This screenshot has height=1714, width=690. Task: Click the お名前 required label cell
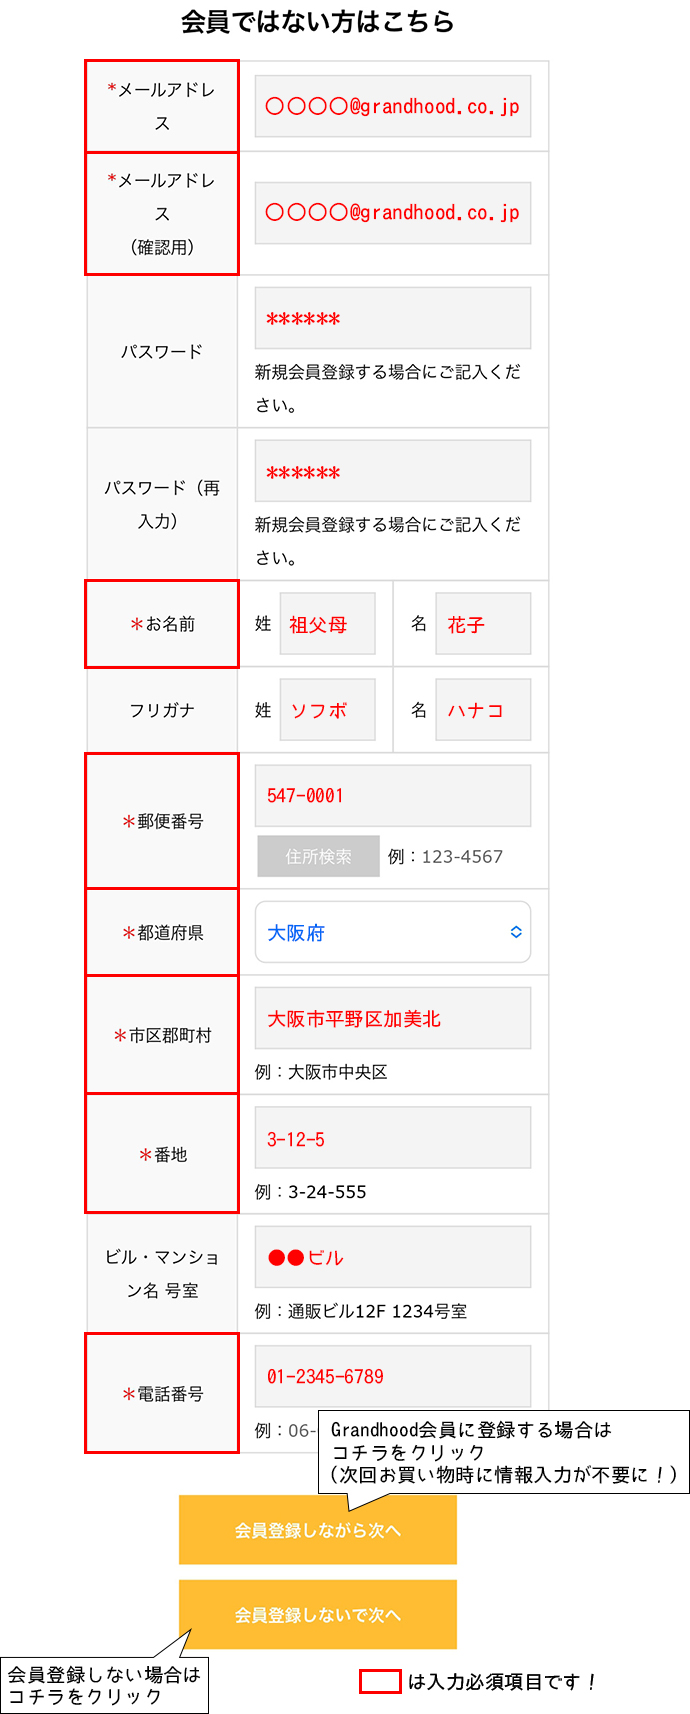click(162, 624)
